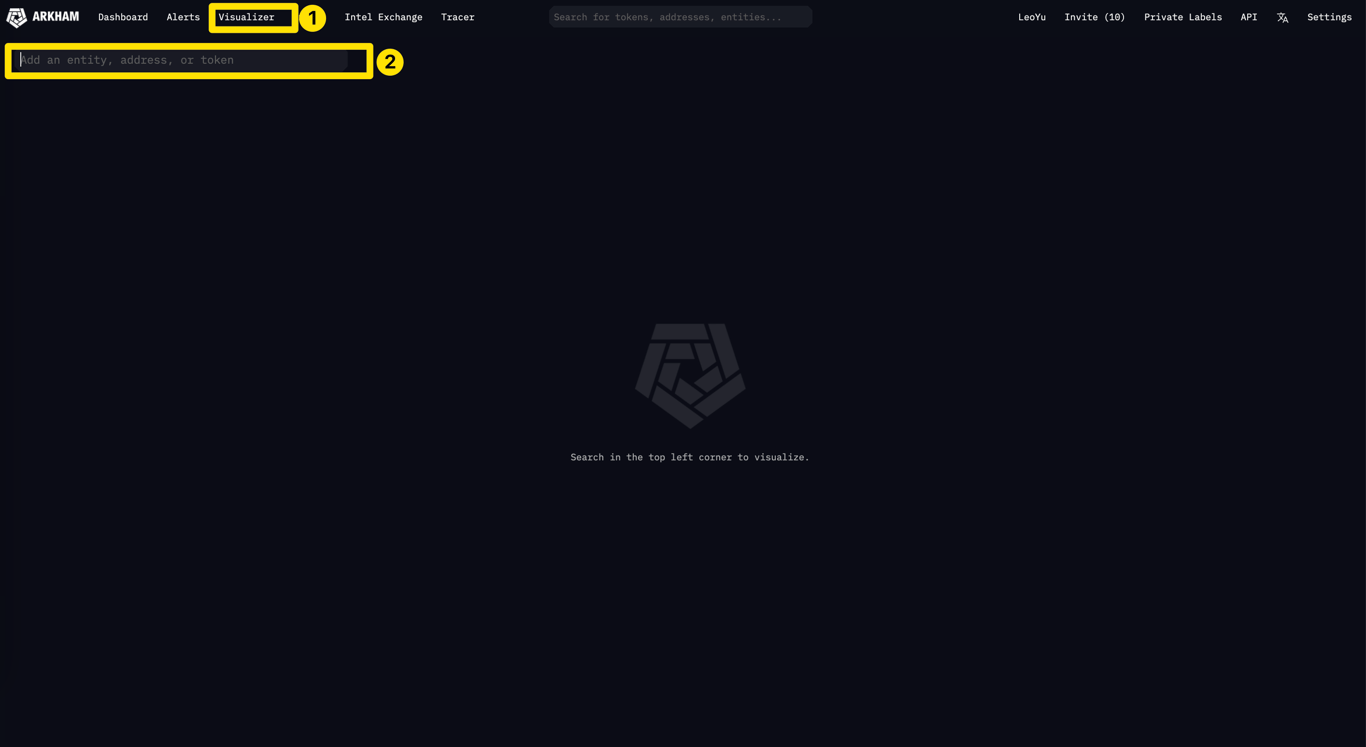This screenshot has width=1366, height=747.
Task: Switch to the Tracer tool
Action: click(458, 17)
